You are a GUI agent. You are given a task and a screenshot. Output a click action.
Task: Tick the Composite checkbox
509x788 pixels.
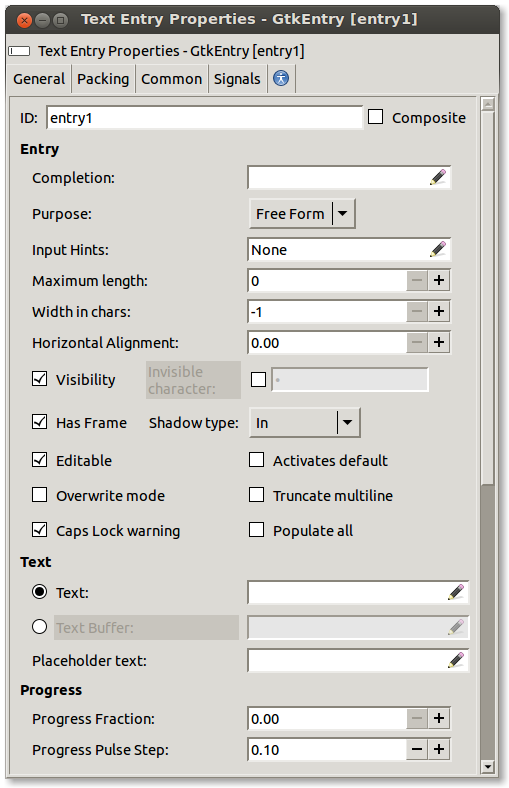click(375, 117)
